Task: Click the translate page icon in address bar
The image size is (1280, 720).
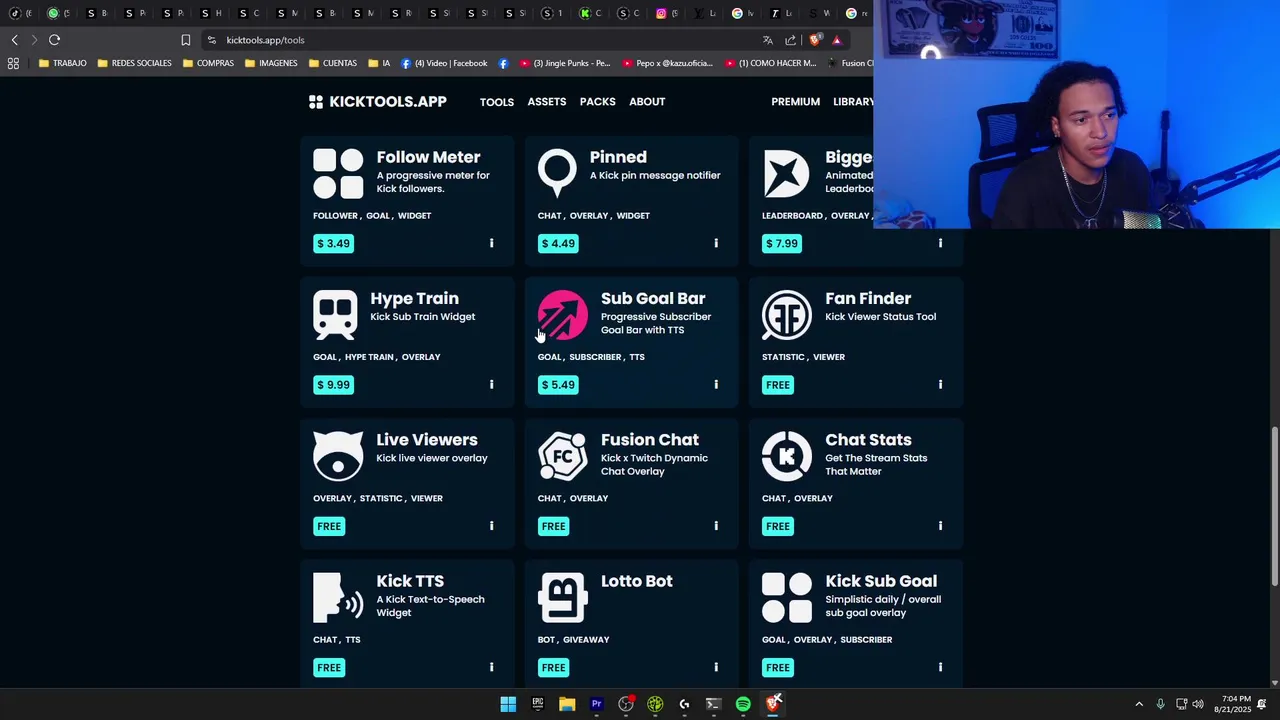Action: (767, 40)
